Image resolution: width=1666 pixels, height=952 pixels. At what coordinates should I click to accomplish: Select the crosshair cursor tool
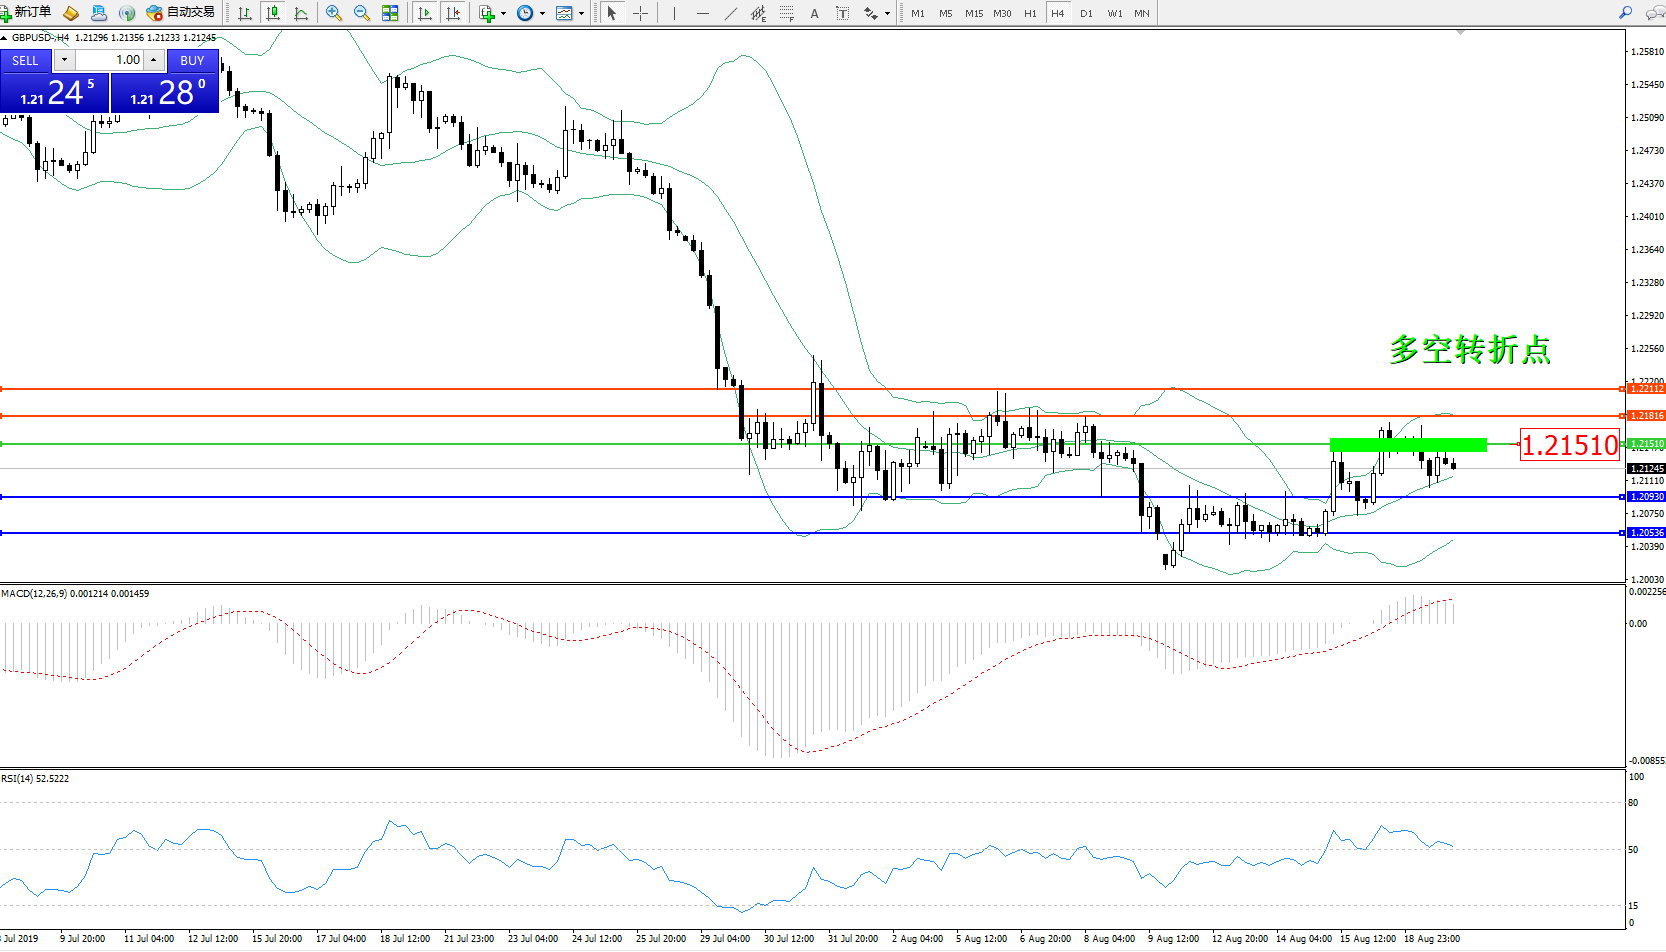tap(640, 13)
